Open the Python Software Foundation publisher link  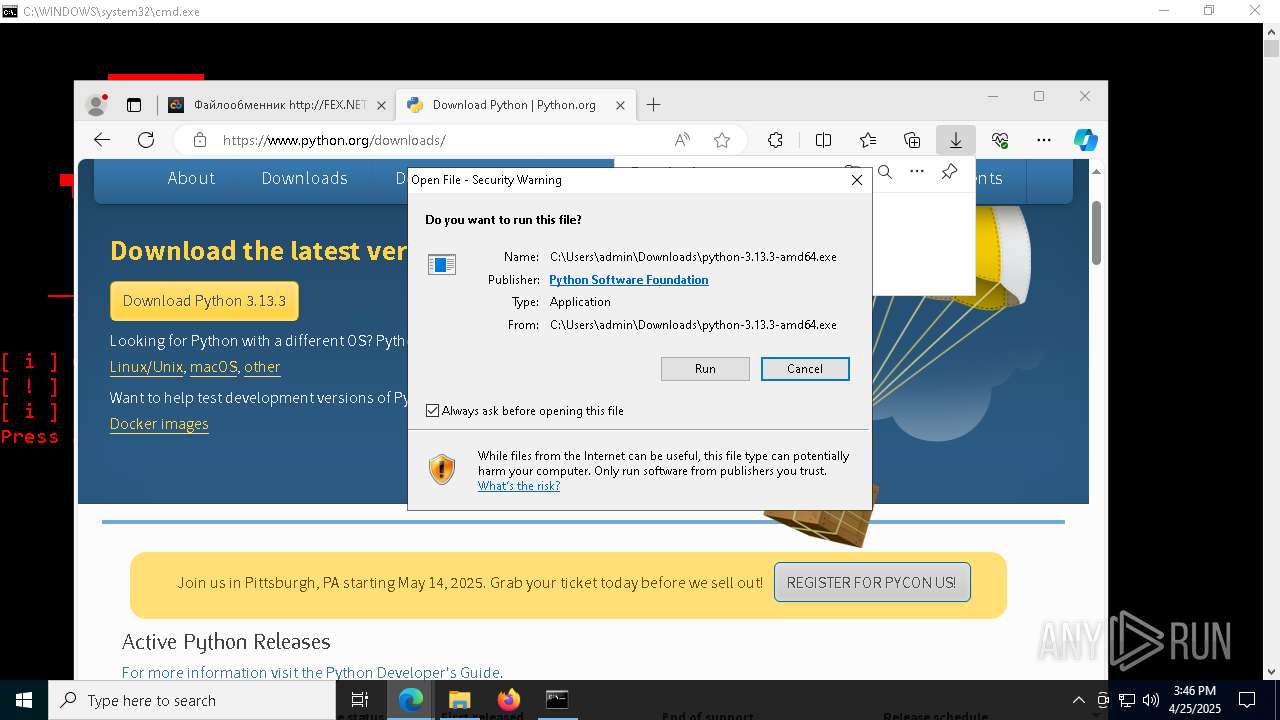pyautogui.click(x=629, y=280)
